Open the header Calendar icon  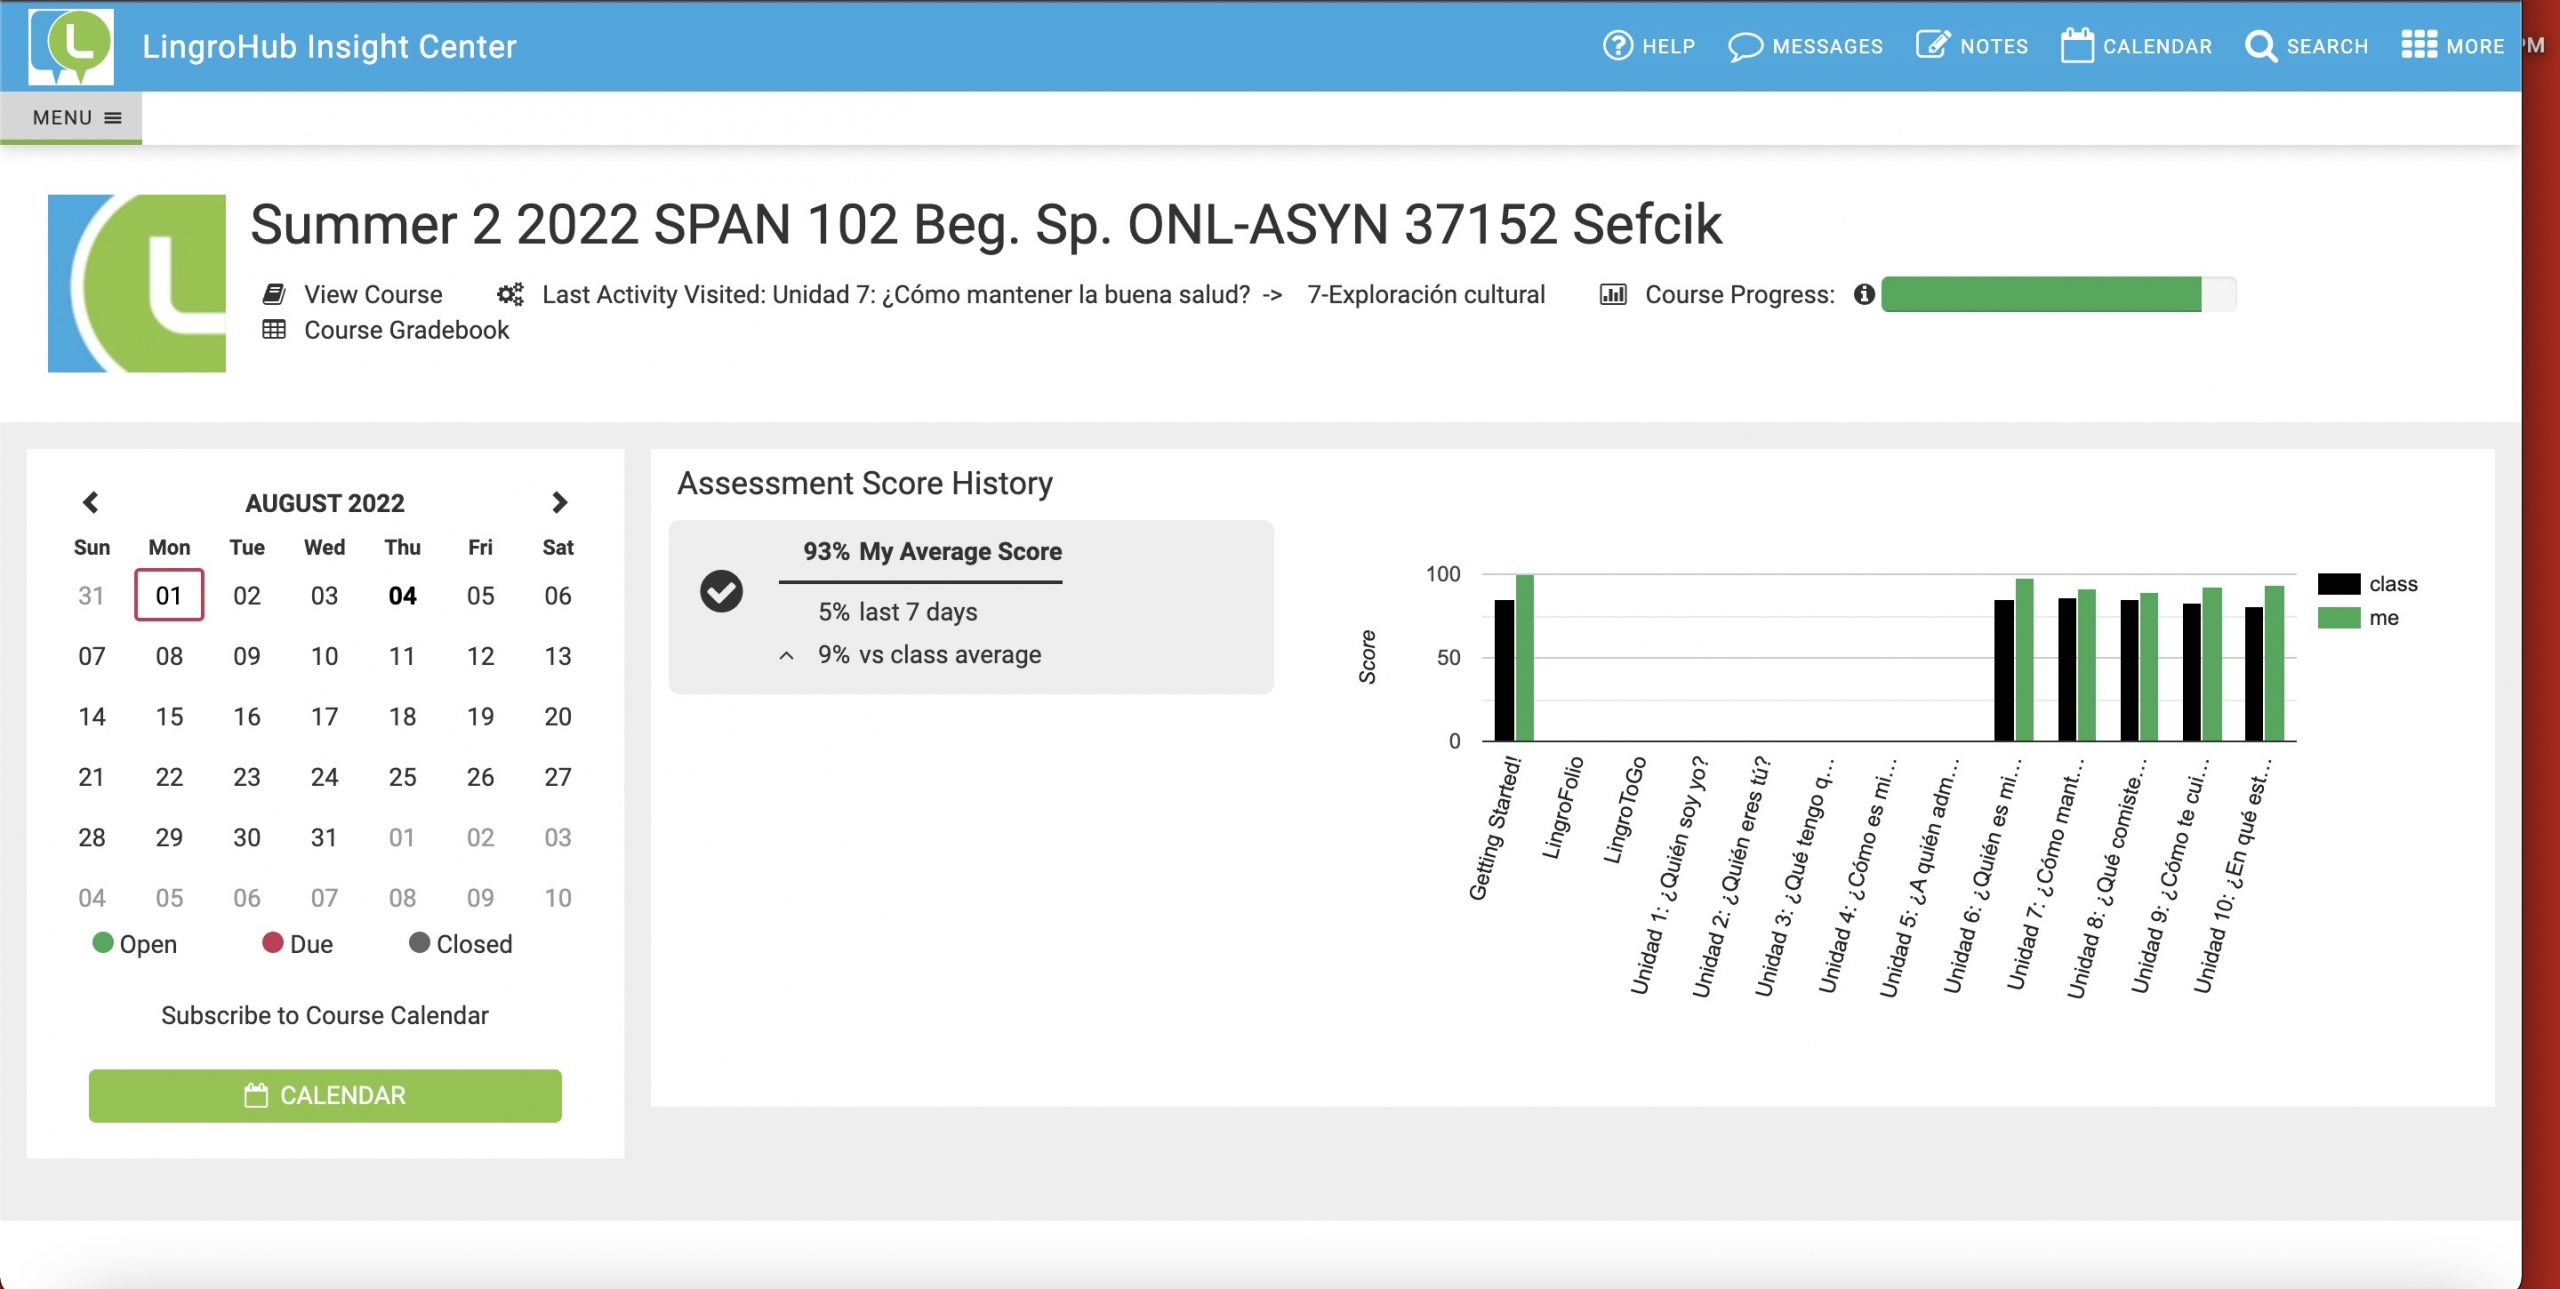(x=2077, y=45)
